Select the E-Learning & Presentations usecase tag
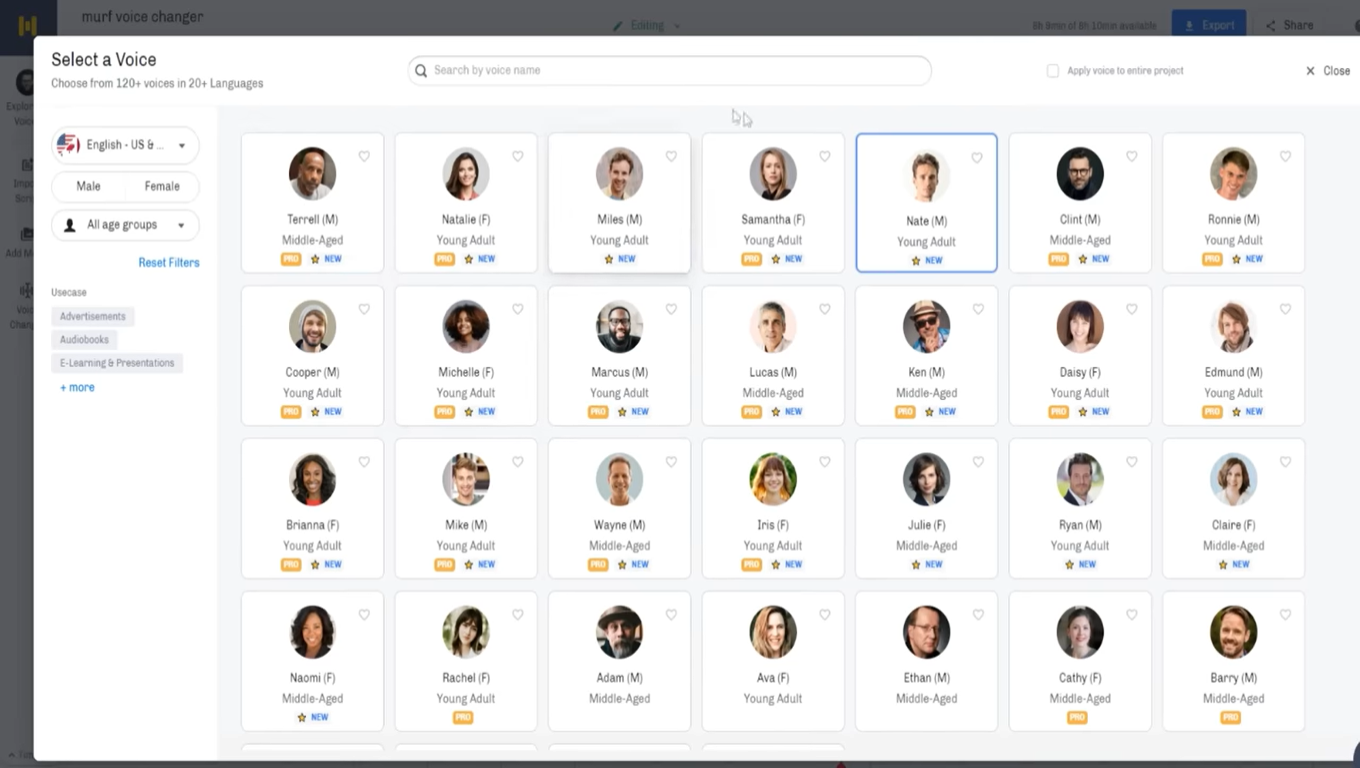This screenshot has width=1360, height=768. pos(117,363)
